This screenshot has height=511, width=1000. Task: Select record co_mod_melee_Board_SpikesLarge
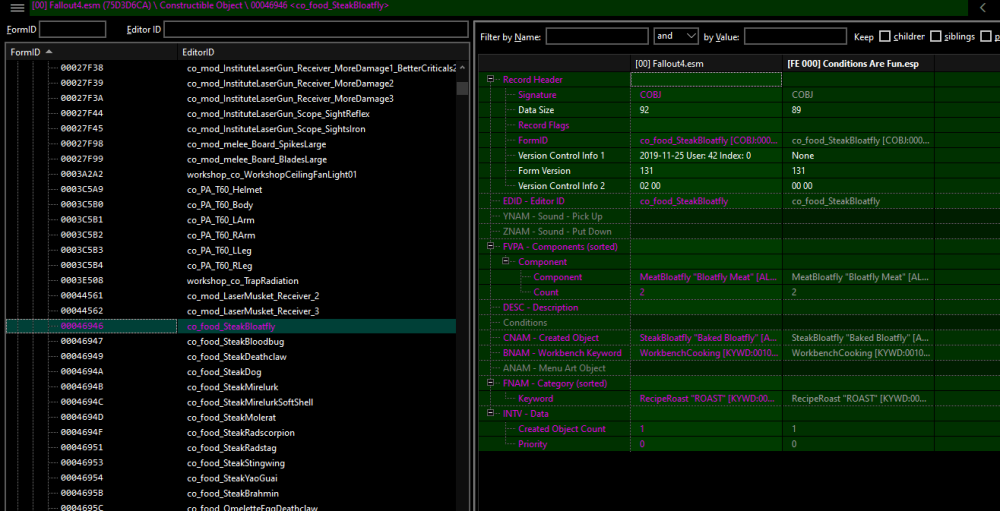[x=256, y=144]
